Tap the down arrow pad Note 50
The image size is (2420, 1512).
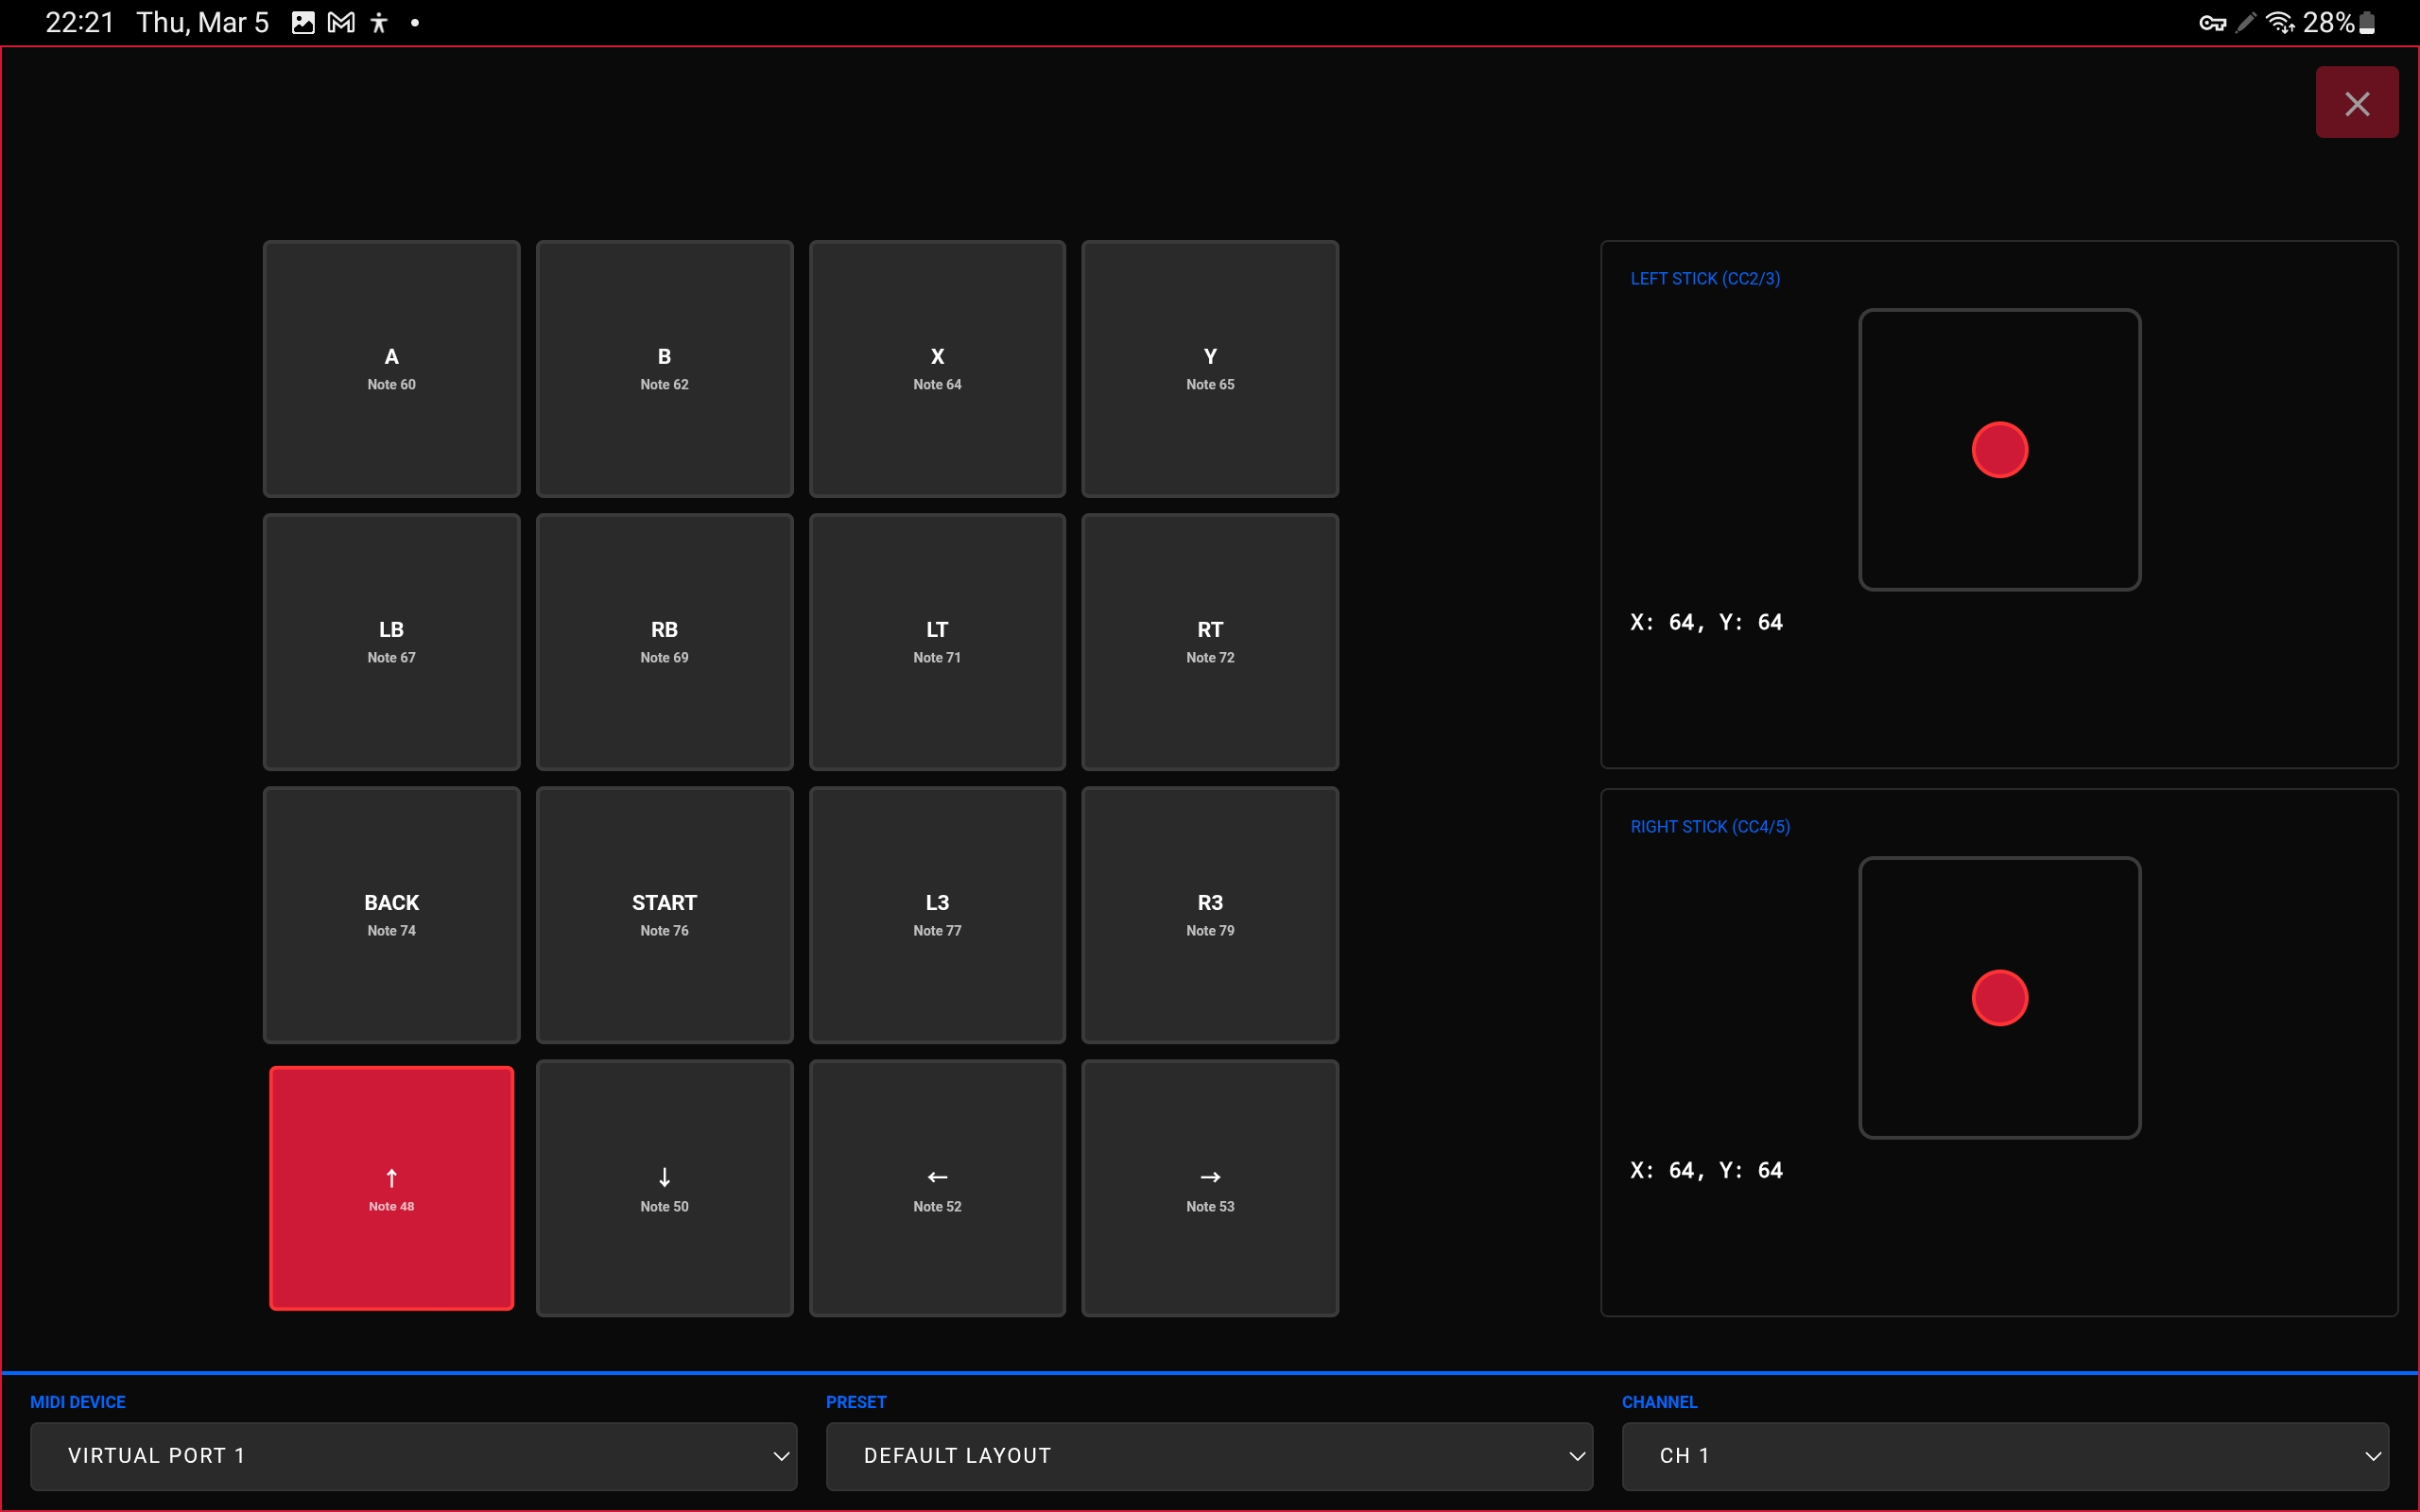pyautogui.click(x=664, y=1188)
